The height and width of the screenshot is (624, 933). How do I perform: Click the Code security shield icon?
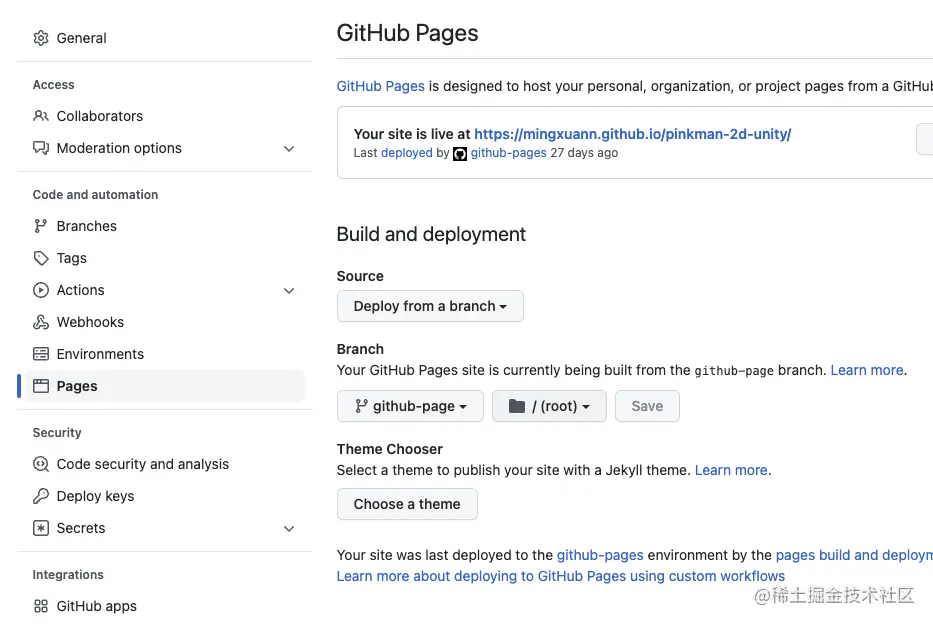tap(41, 464)
